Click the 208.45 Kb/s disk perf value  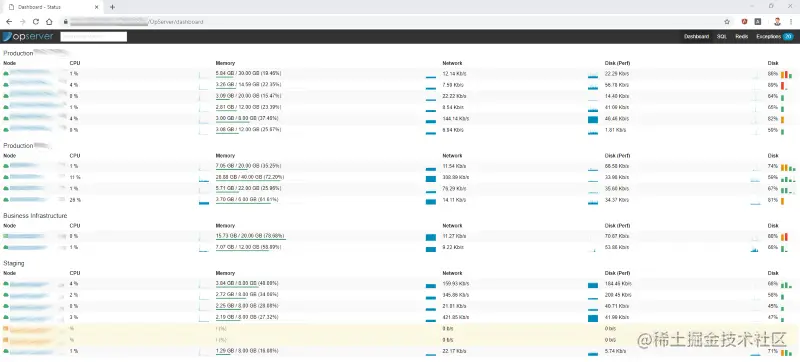point(617,295)
